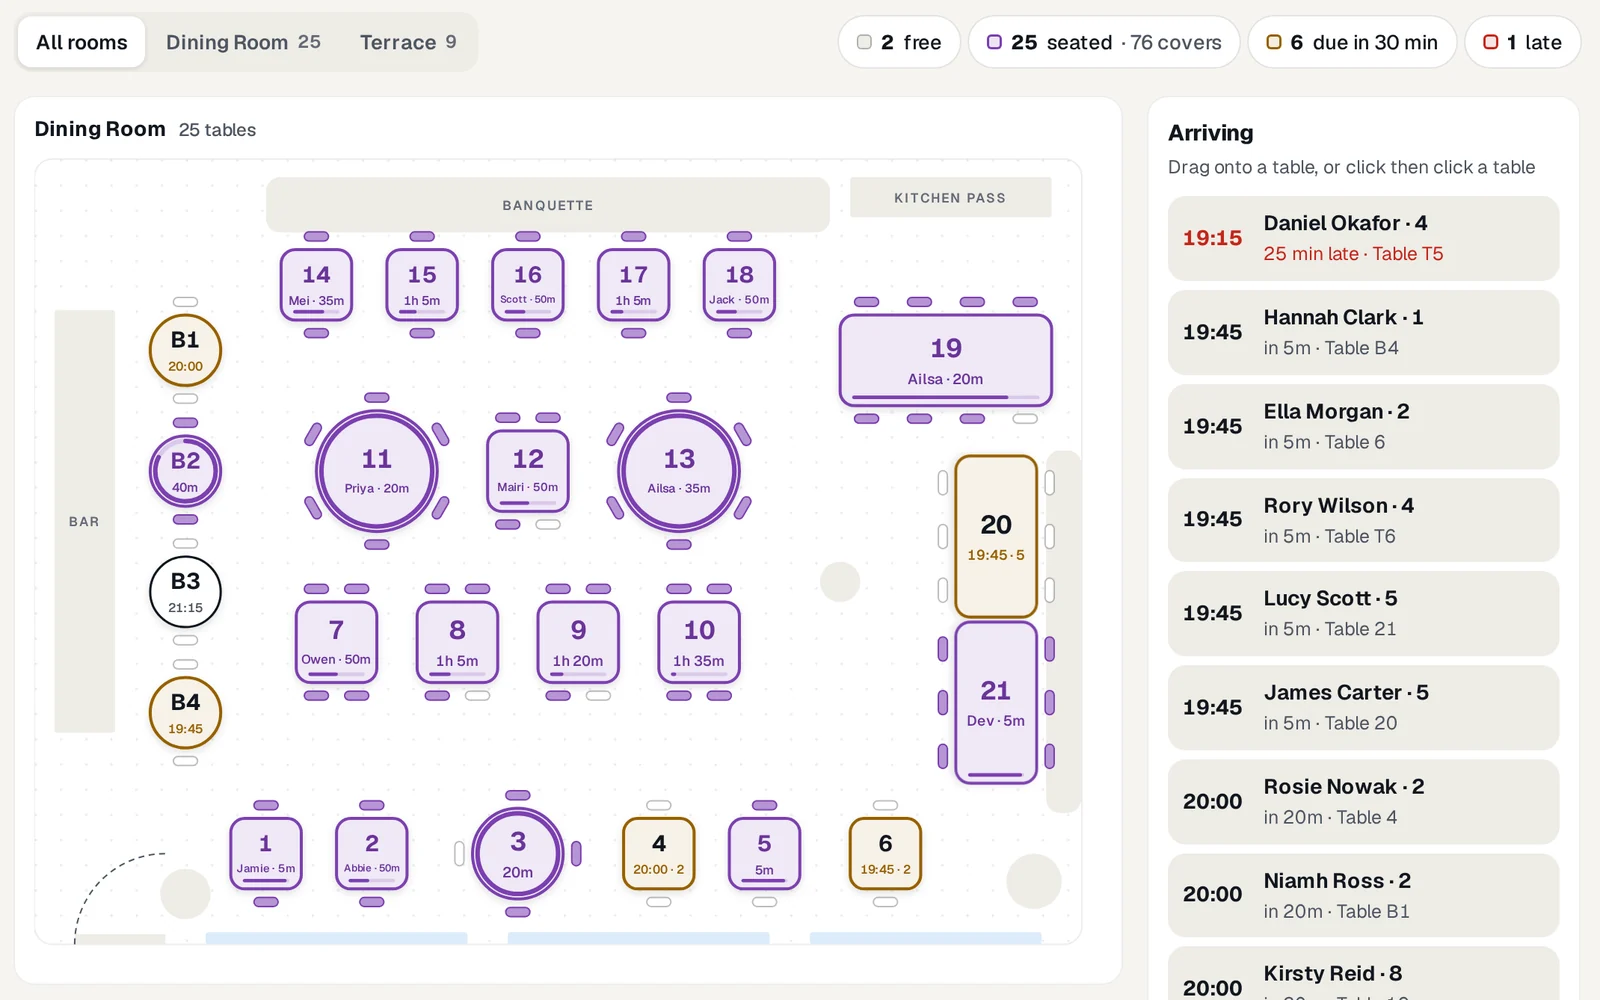This screenshot has height=1000, width=1600.
Task: Choose reserved table 20 for 19:45
Action: coord(996,536)
